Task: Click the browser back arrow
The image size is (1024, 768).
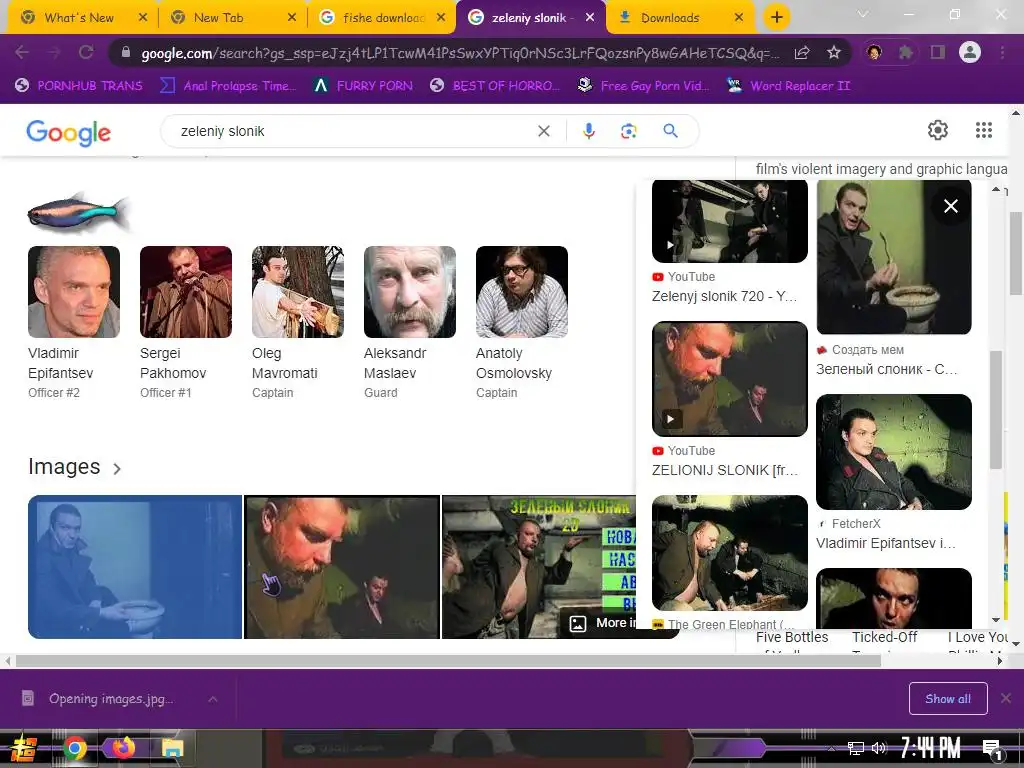Action: [x=22, y=52]
